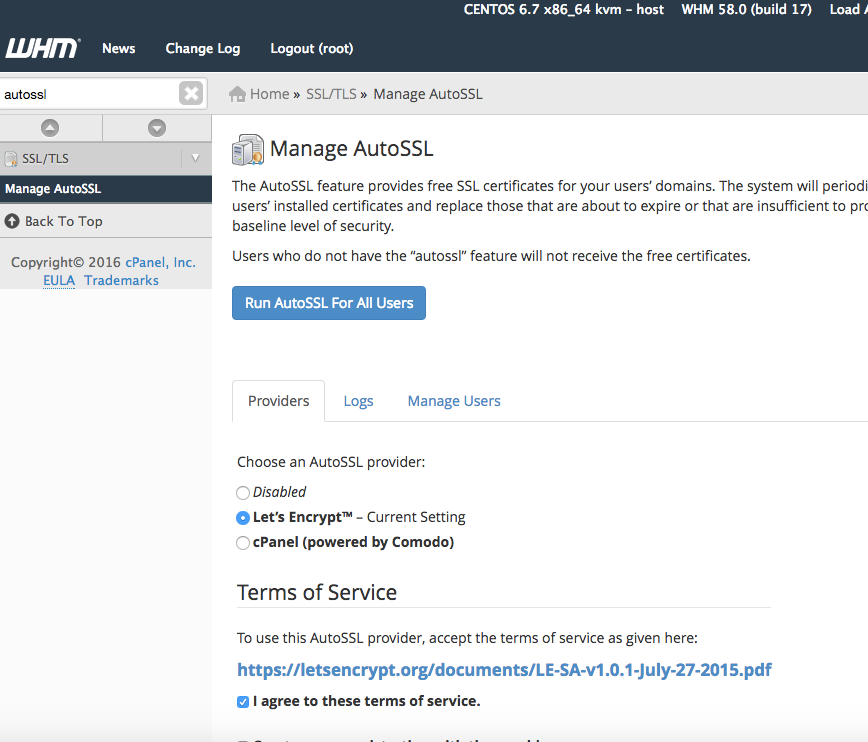The image size is (868, 742).
Task: Select the Let's Encrypt provider
Action: point(242,518)
